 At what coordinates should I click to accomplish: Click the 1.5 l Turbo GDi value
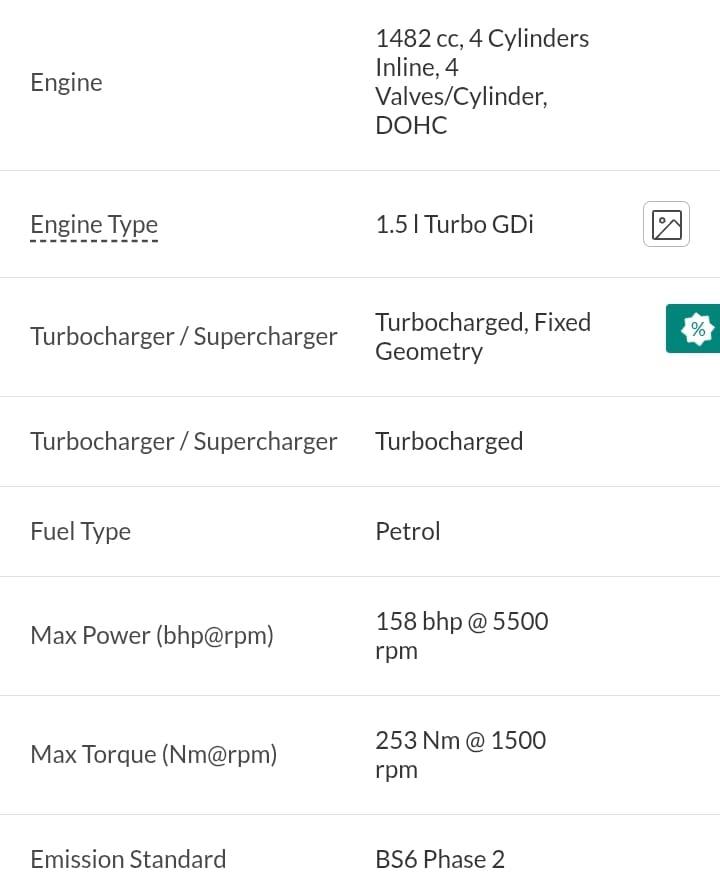[x=454, y=224]
